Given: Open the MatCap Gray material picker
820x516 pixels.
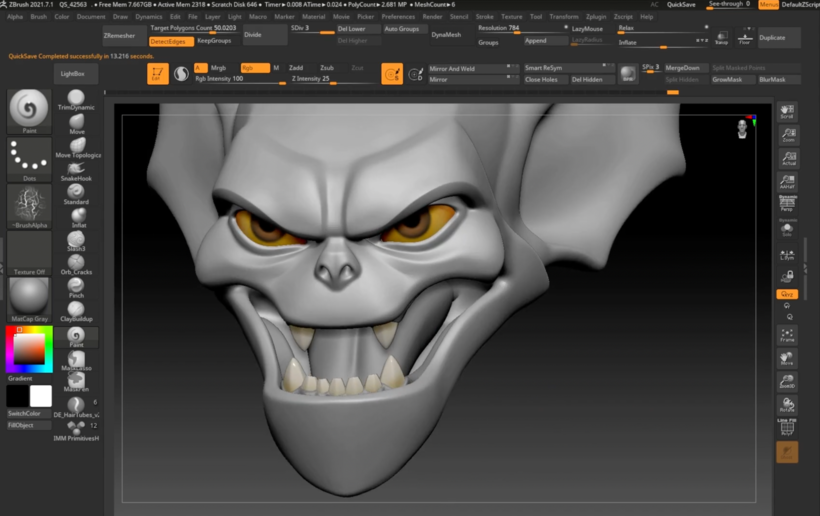Looking at the screenshot, I should coord(29,300).
